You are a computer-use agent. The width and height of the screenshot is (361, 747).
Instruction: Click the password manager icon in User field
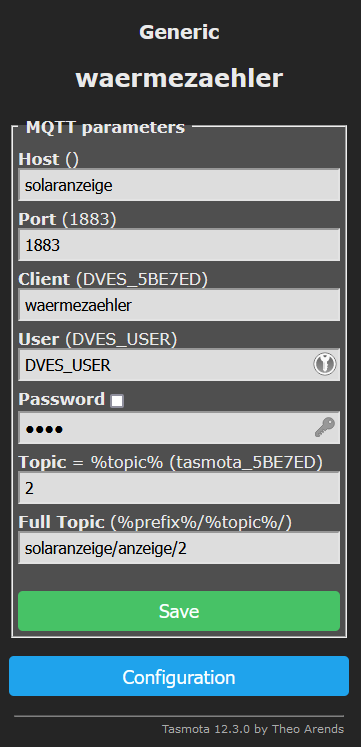[325, 365]
